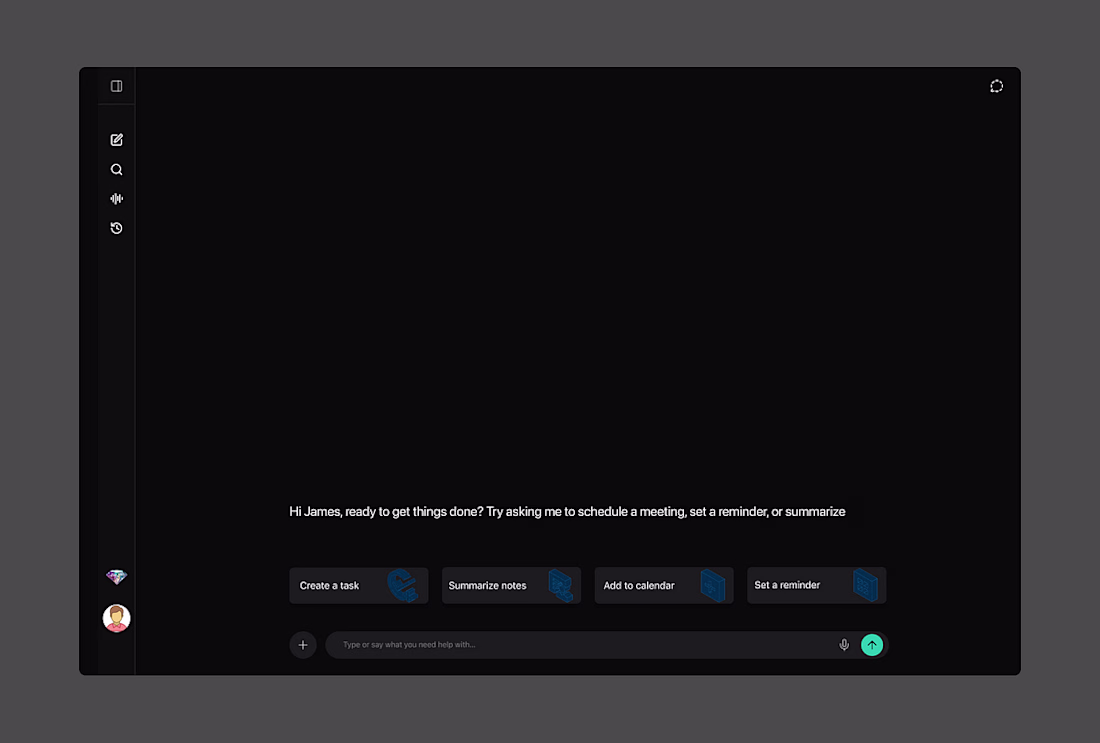This screenshot has height=743, width=1100.
Task: Open James's profile avatar
Action: click(116, 618)
